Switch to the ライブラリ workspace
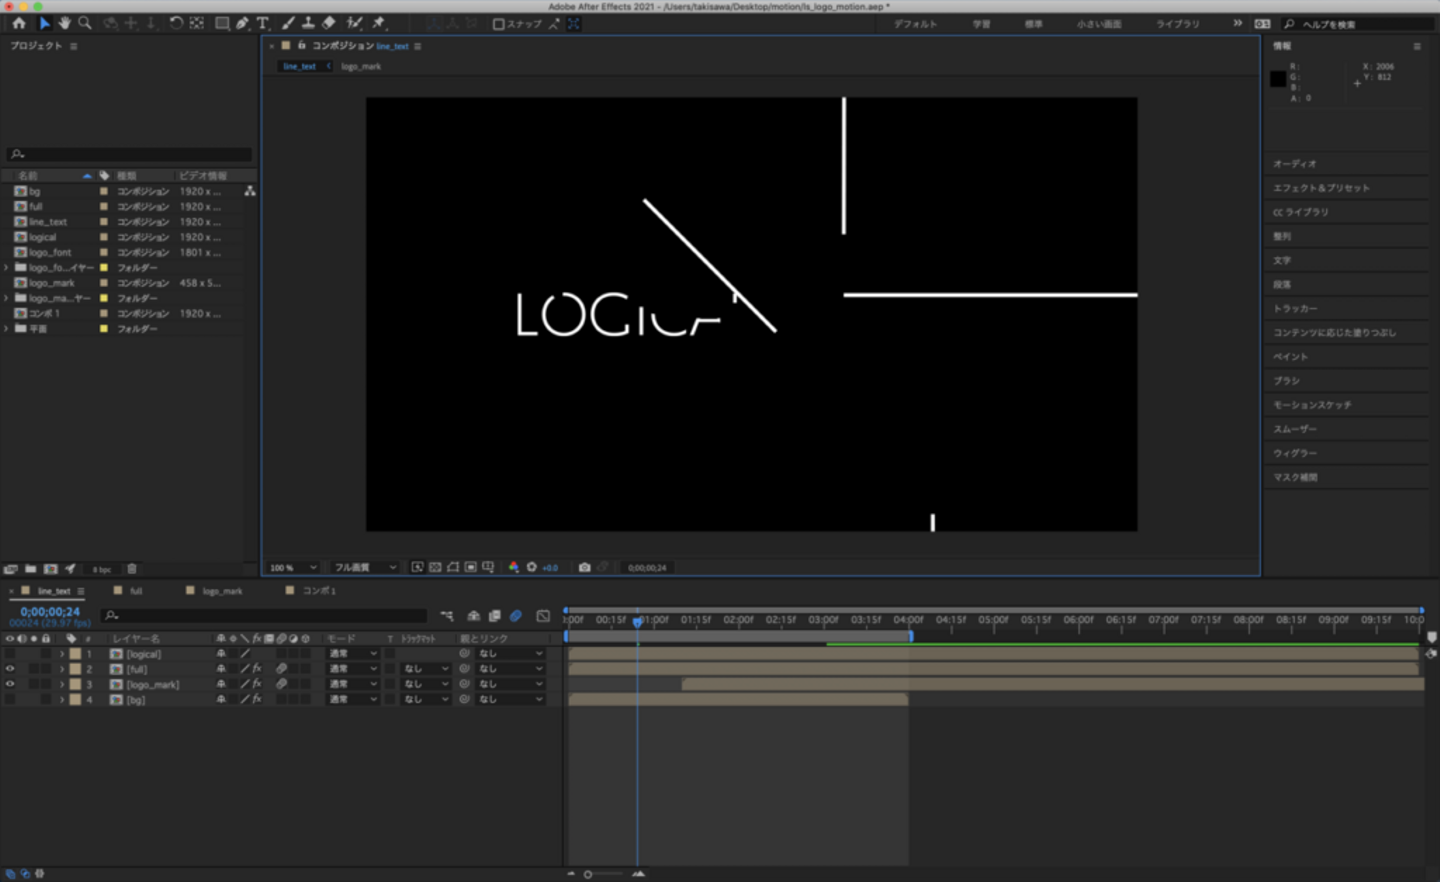The height and width of the screenshot is (882, 1440). click(x=1178, y=24)
